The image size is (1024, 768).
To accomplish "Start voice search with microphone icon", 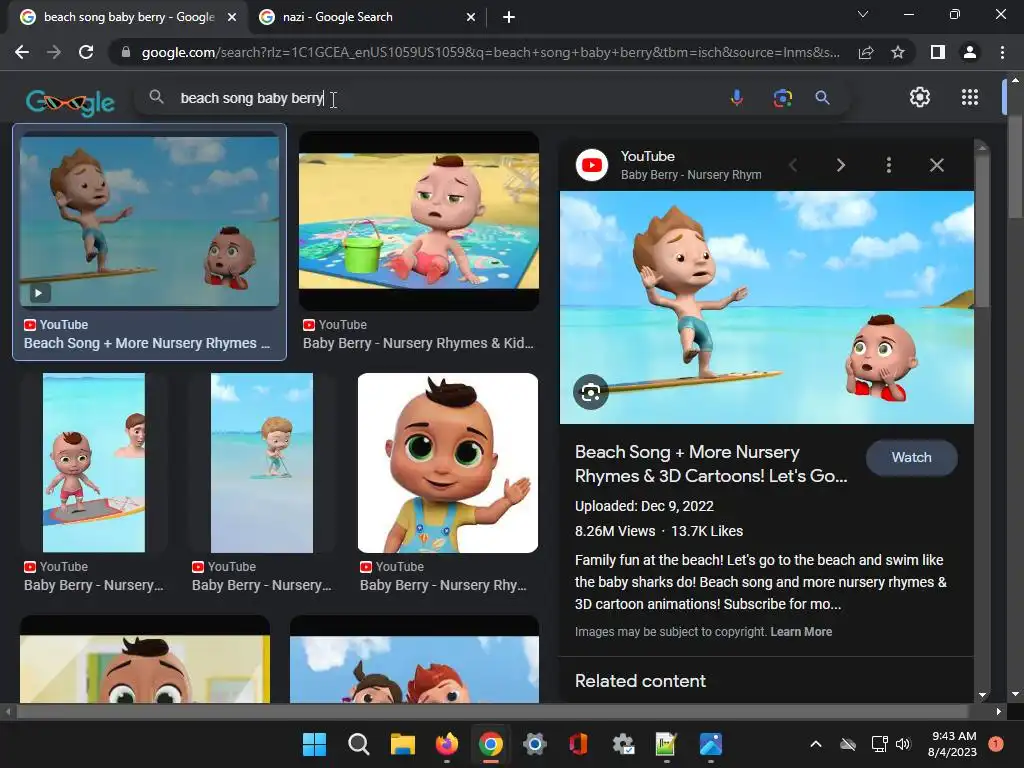I will pyautogui.click(x=737, y=98).
